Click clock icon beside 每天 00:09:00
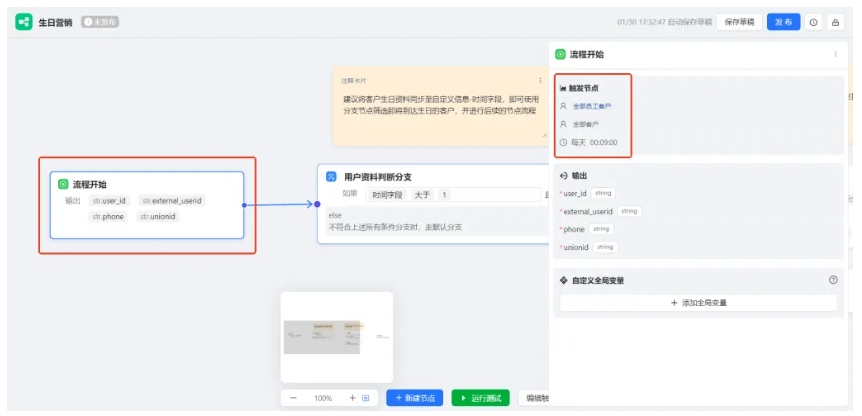 pos(563,142)
